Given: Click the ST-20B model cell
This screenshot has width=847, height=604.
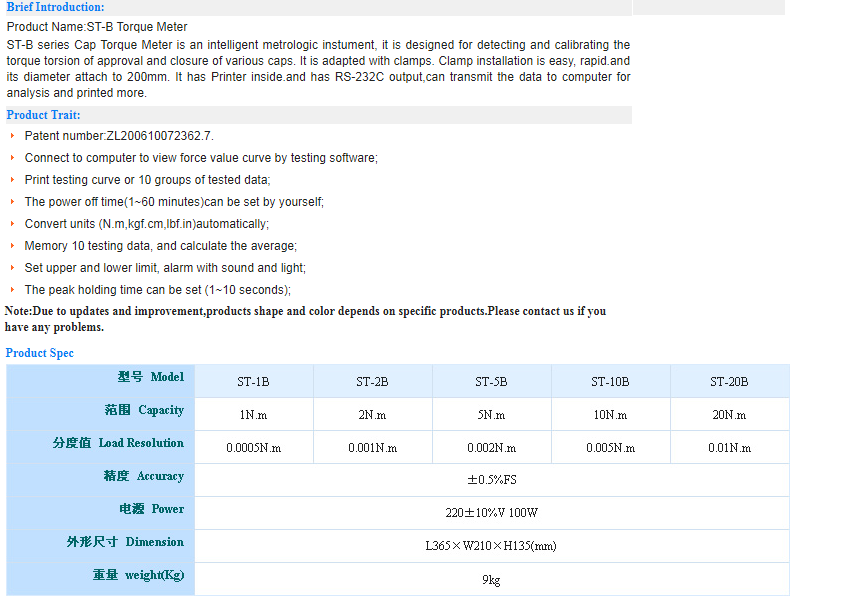Looking at the screenshot, I should pyautogui.click(x=730, y=381).
